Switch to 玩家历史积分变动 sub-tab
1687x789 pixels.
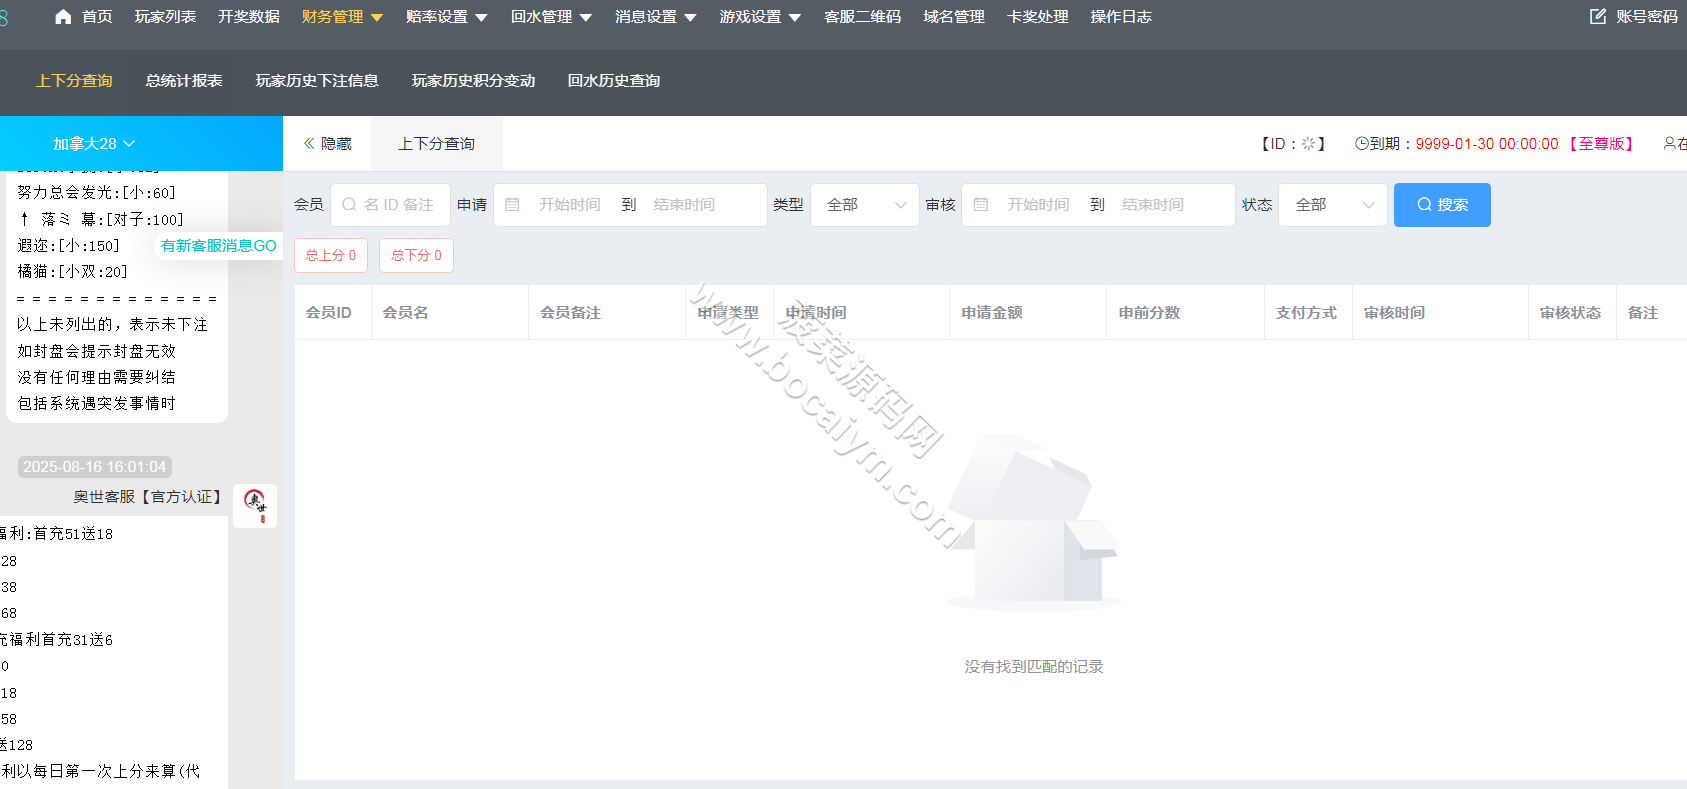point(473,81)
